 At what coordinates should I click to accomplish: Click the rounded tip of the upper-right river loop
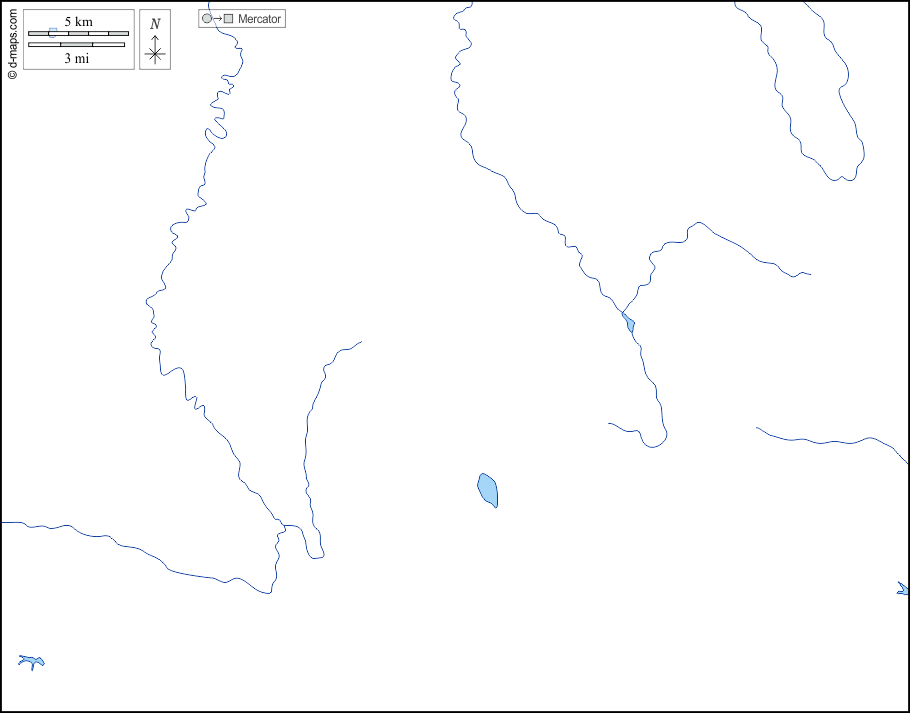click(x=843, y=177)
